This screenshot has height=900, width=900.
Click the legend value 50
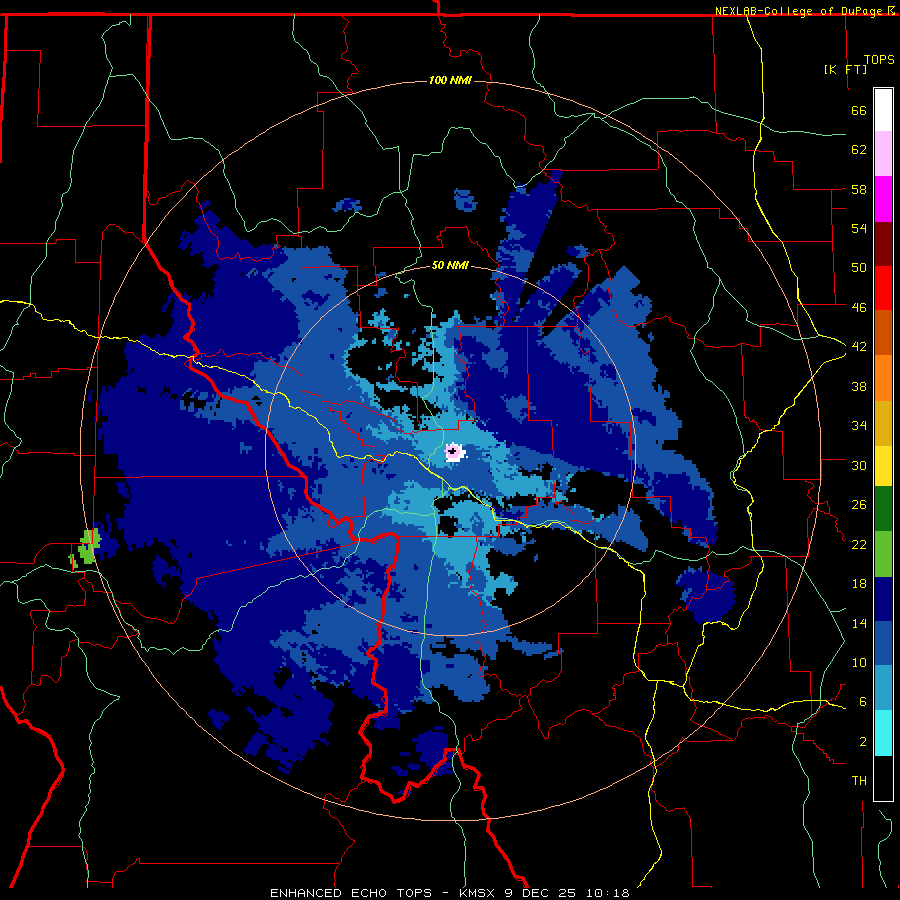tap(859, 267)
